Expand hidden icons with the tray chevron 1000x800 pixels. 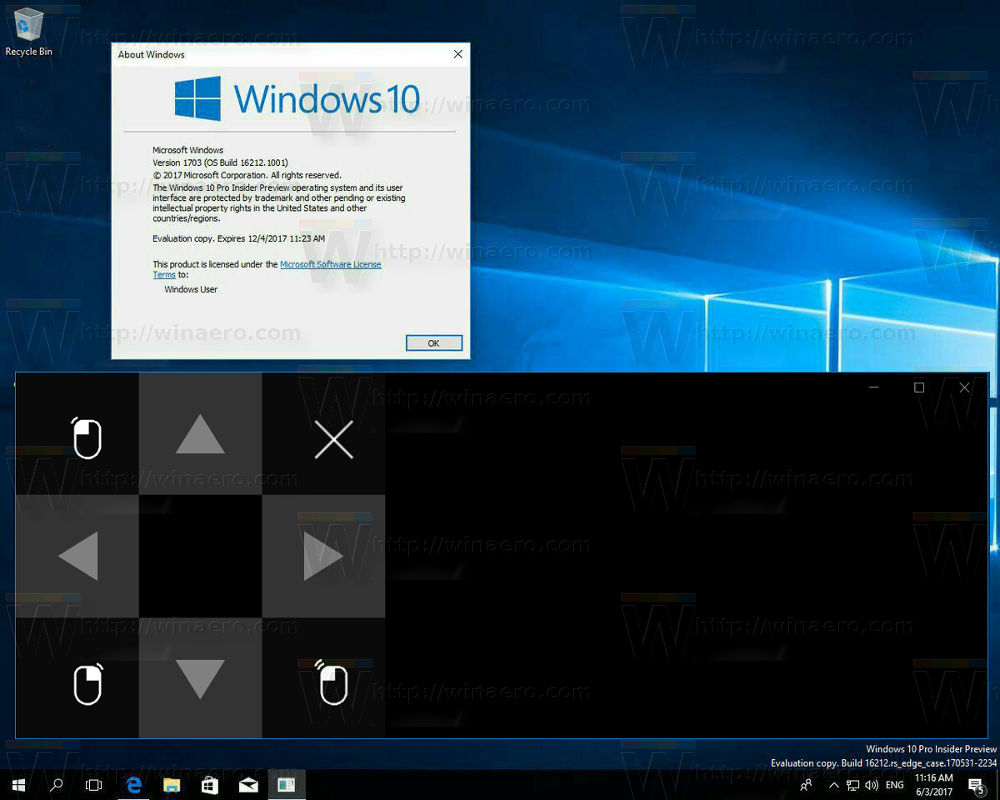tap(832, 786)
